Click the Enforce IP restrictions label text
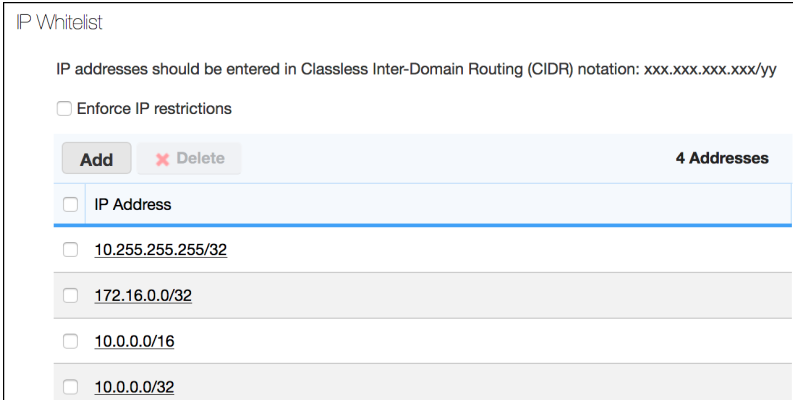Screen dimensions: 793x400 pos(154,109)
